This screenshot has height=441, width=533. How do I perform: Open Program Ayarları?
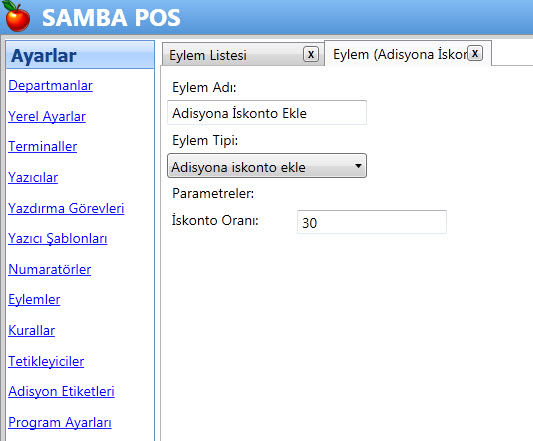(x=60, y=422)
